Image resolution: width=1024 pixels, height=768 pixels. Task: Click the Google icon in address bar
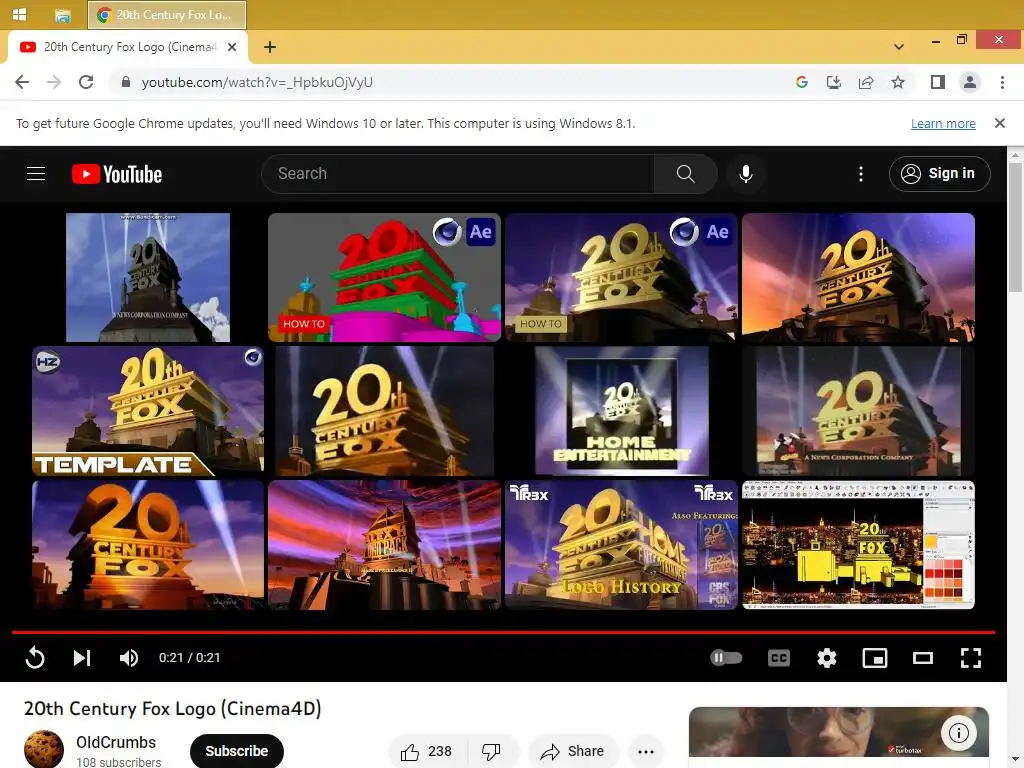[x=802, y=82]
